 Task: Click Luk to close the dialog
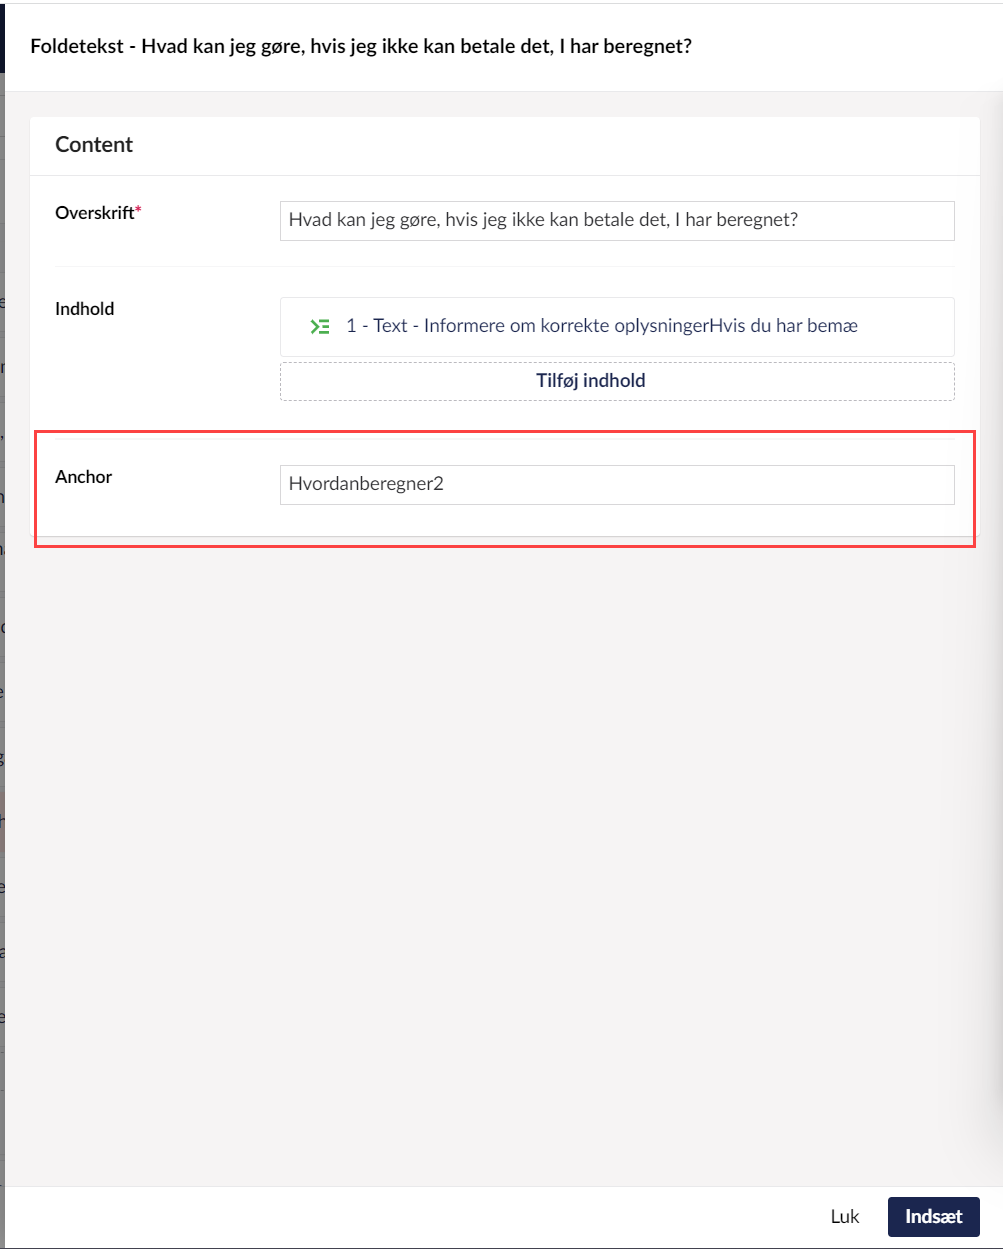click(845, 1217)
